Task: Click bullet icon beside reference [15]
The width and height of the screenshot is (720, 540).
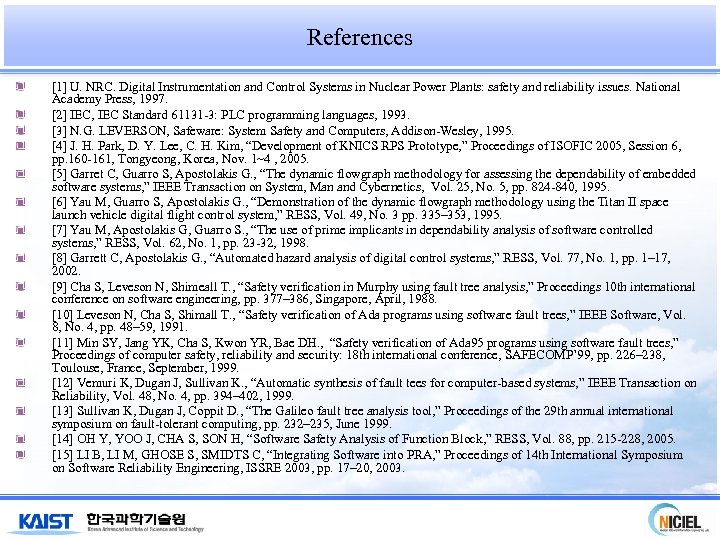Action: tap(20, 455)
